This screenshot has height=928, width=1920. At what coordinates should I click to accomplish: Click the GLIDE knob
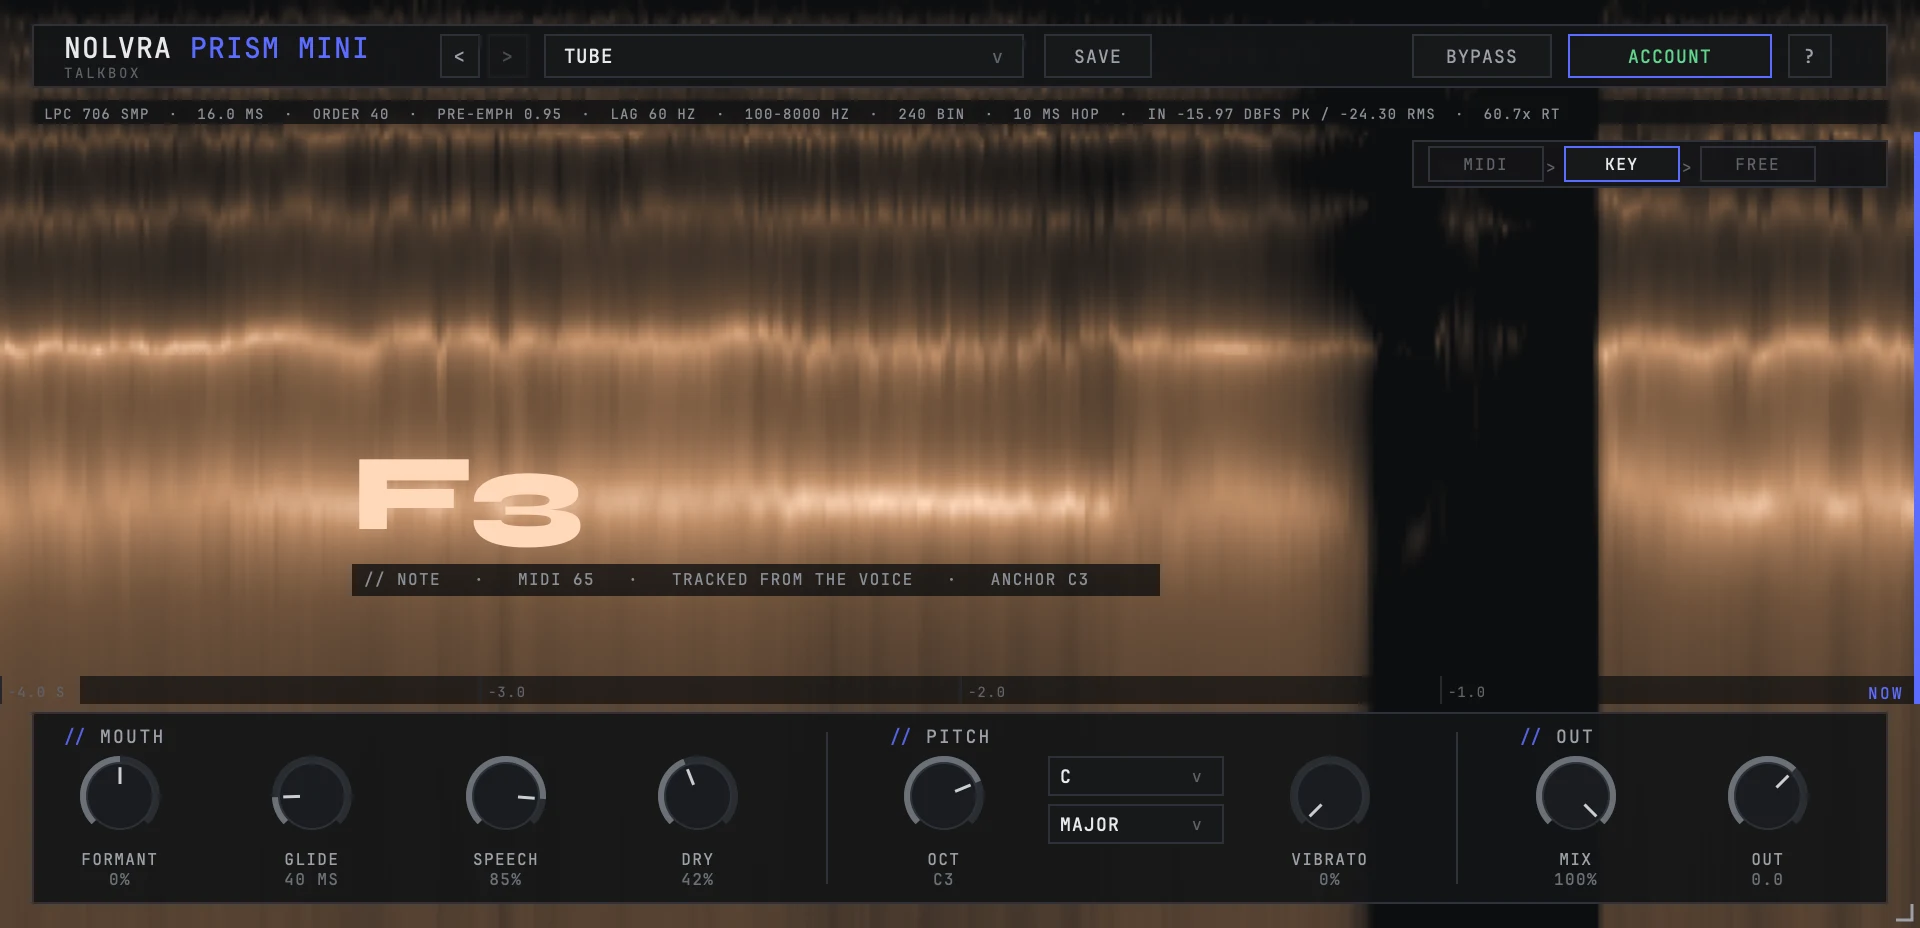click(x=312, y=795)
